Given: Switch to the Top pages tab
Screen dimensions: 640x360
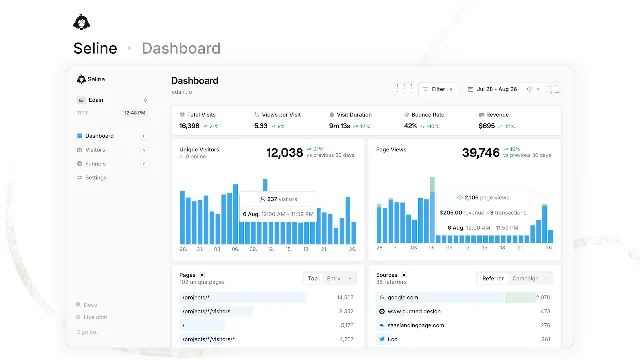Looking at the screenshot, I should (x=313, y=278).
